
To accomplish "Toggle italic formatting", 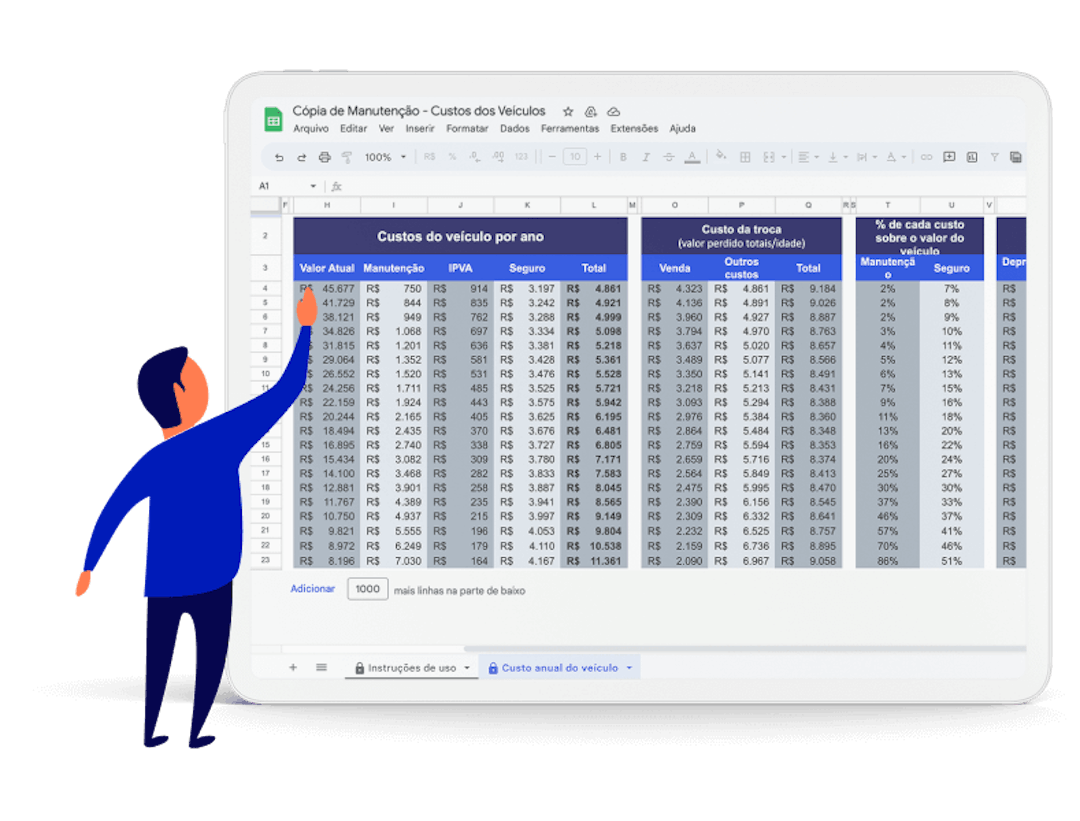I will click(646, 157).
